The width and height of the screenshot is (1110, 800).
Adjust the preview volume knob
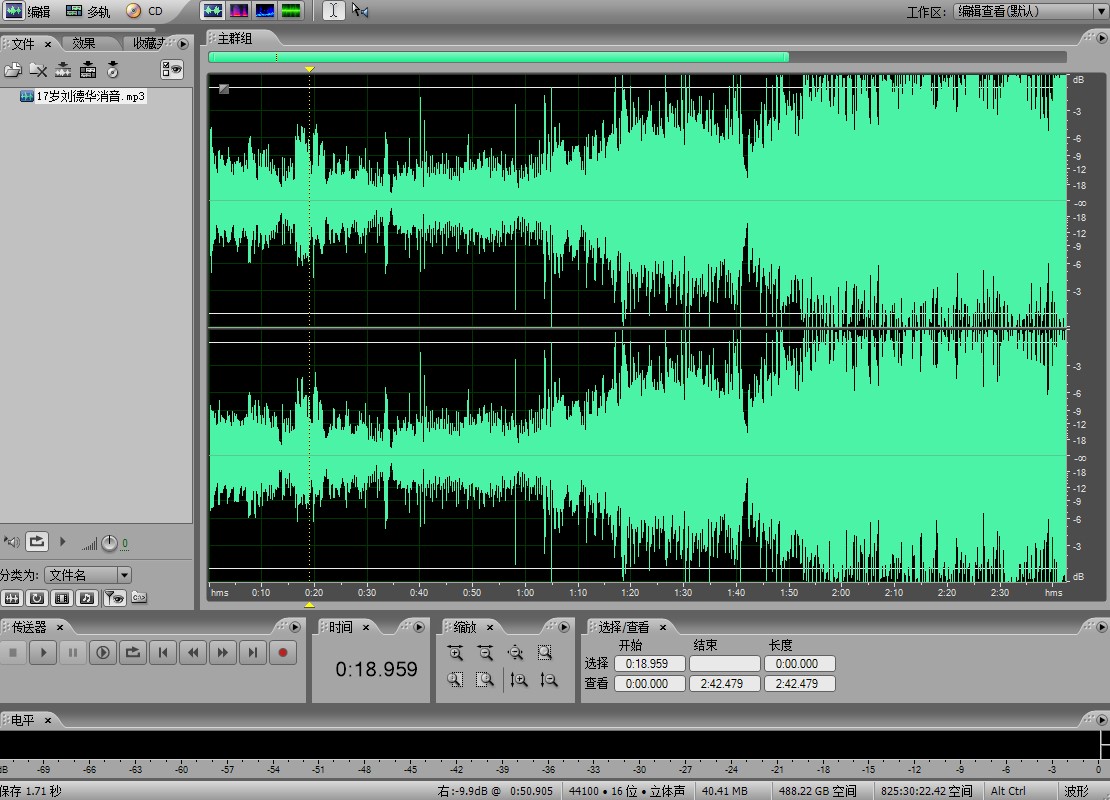(109, 543)
